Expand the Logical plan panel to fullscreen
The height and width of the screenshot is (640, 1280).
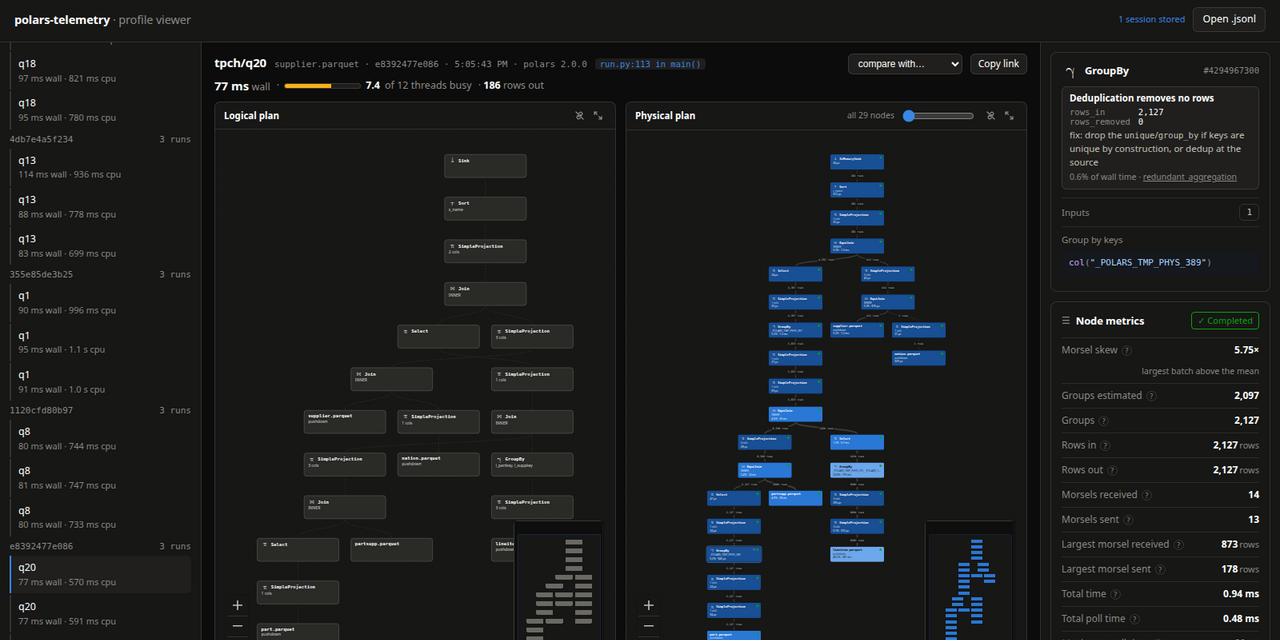[x=598, y=116]
